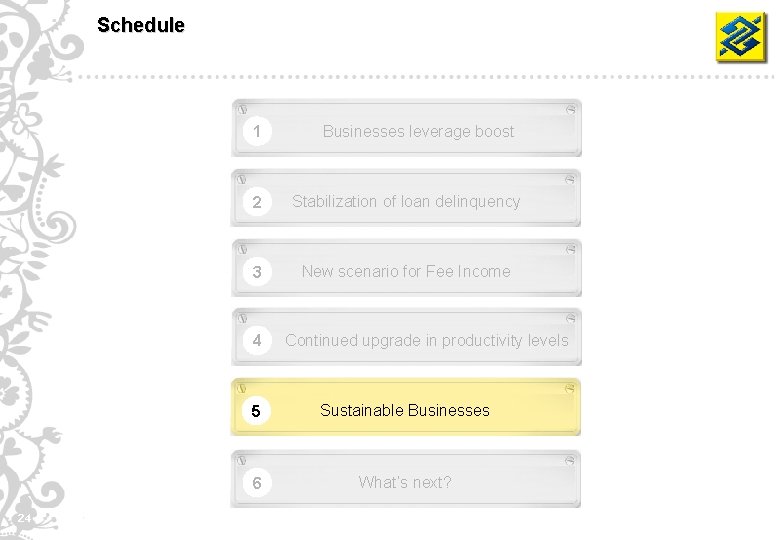Click right screw on Sustainable Businesses panel
The image size is (780, 540).
[570, 388]
